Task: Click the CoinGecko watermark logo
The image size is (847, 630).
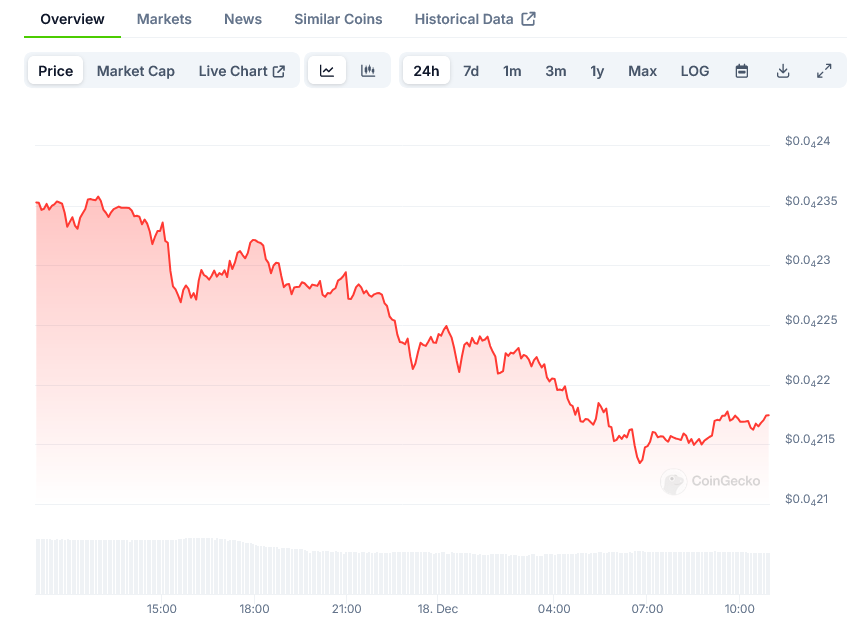Action: tap(711, 481)
